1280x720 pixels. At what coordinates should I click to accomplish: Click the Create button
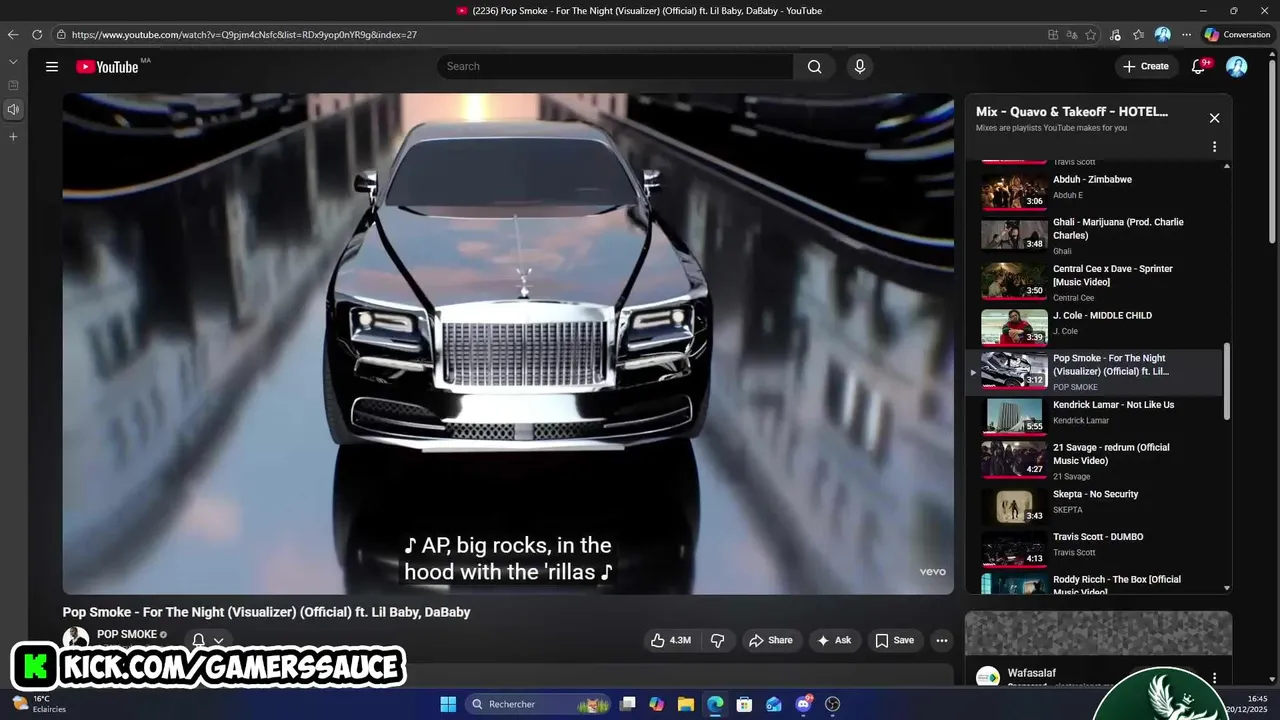pyautogui.click(x=1145, y=66)
